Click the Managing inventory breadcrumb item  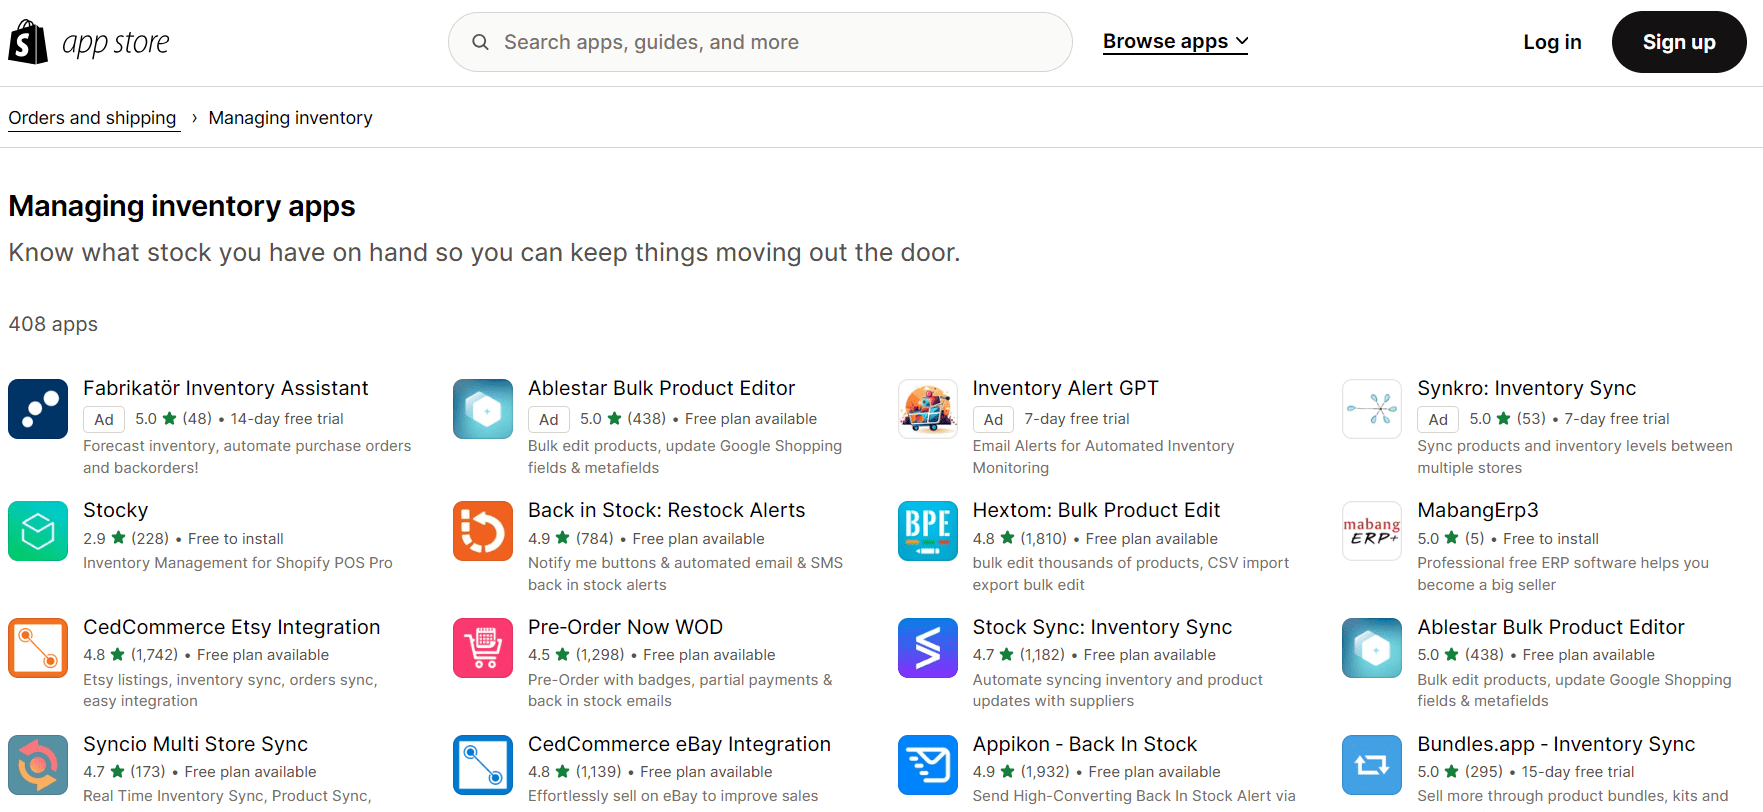290,118
